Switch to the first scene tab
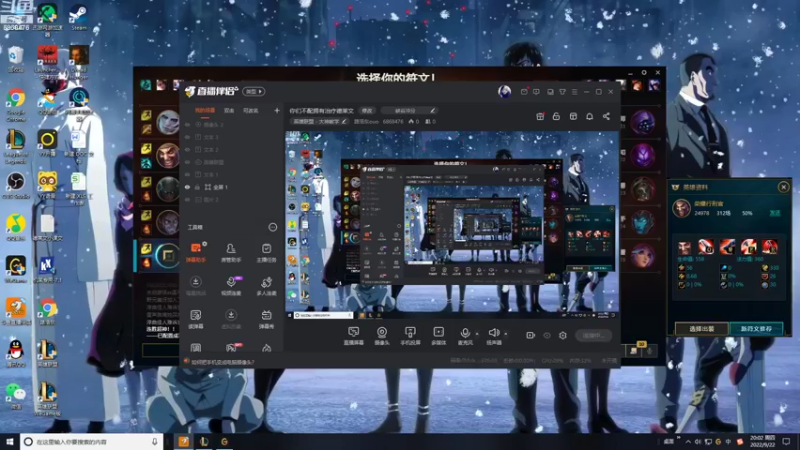This screenshot has height=450, width=800. (205, 110)
